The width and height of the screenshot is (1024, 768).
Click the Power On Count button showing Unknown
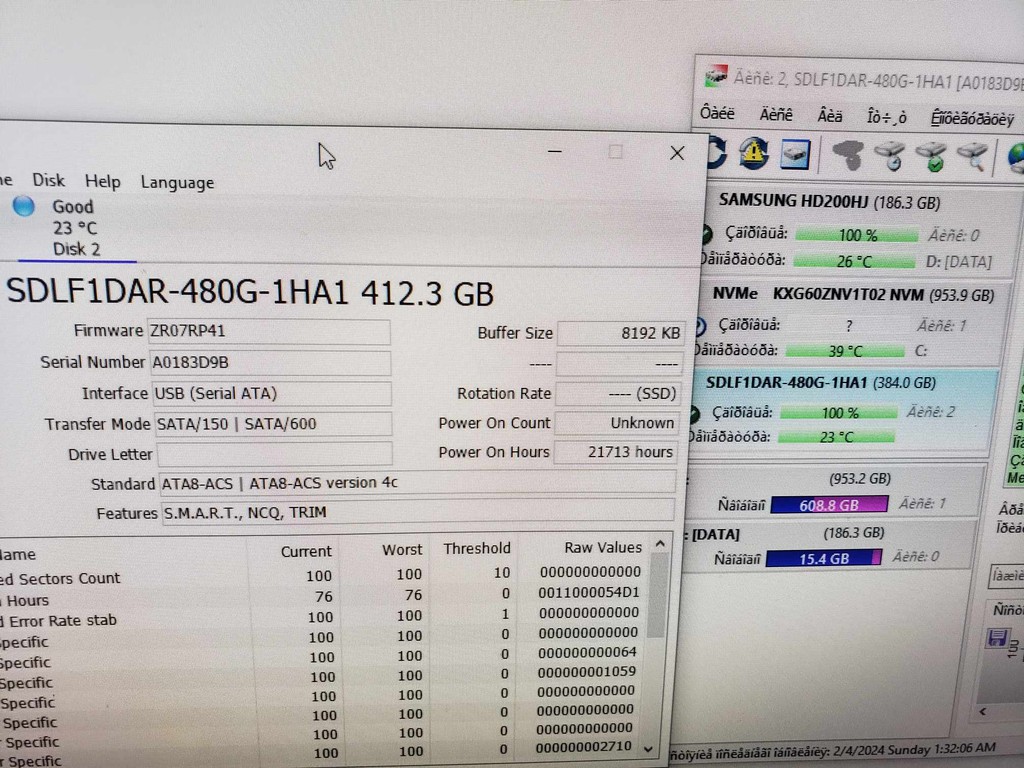tap(616, 423)
